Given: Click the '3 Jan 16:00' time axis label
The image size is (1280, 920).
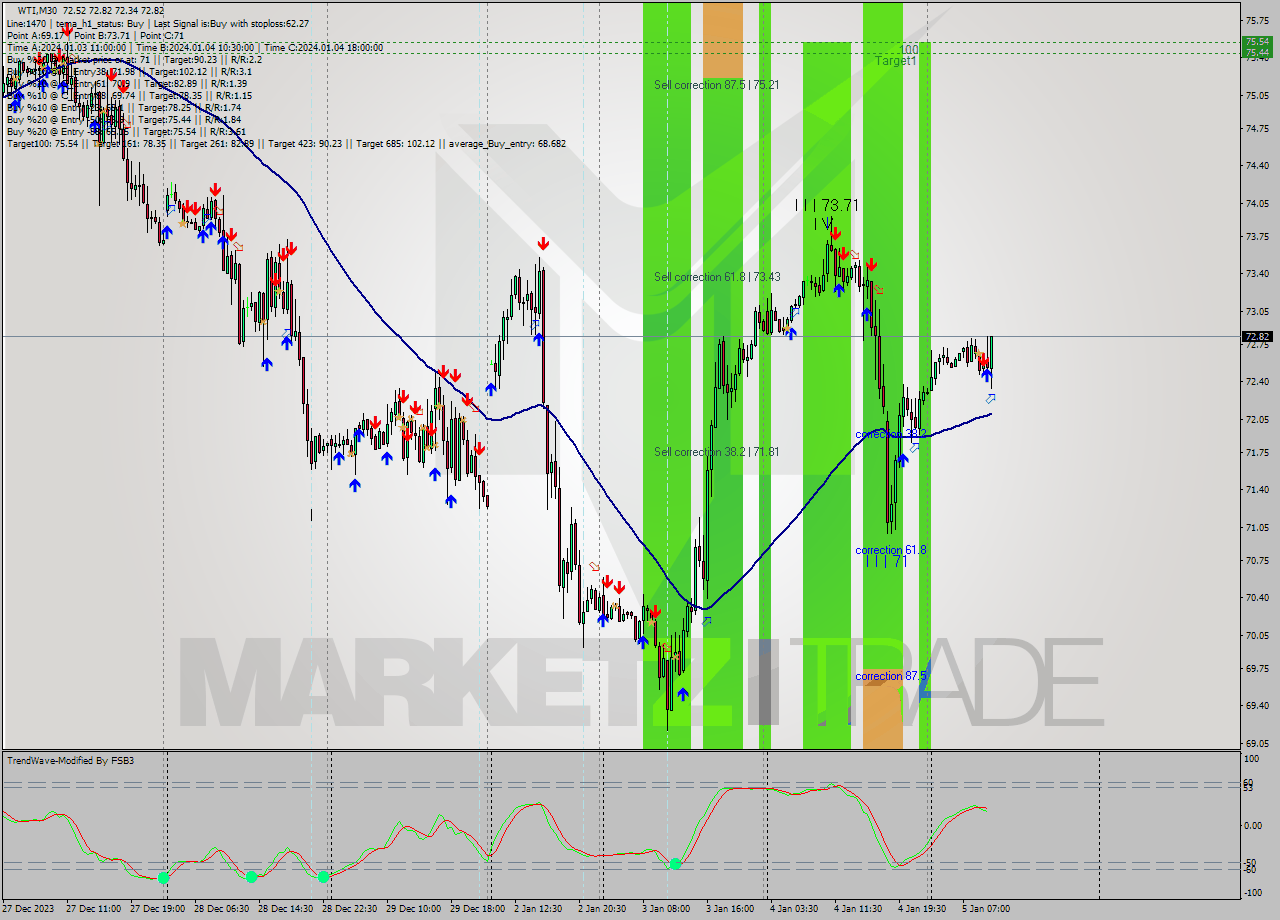Looking at the screenshot, I should pos(729,909).
